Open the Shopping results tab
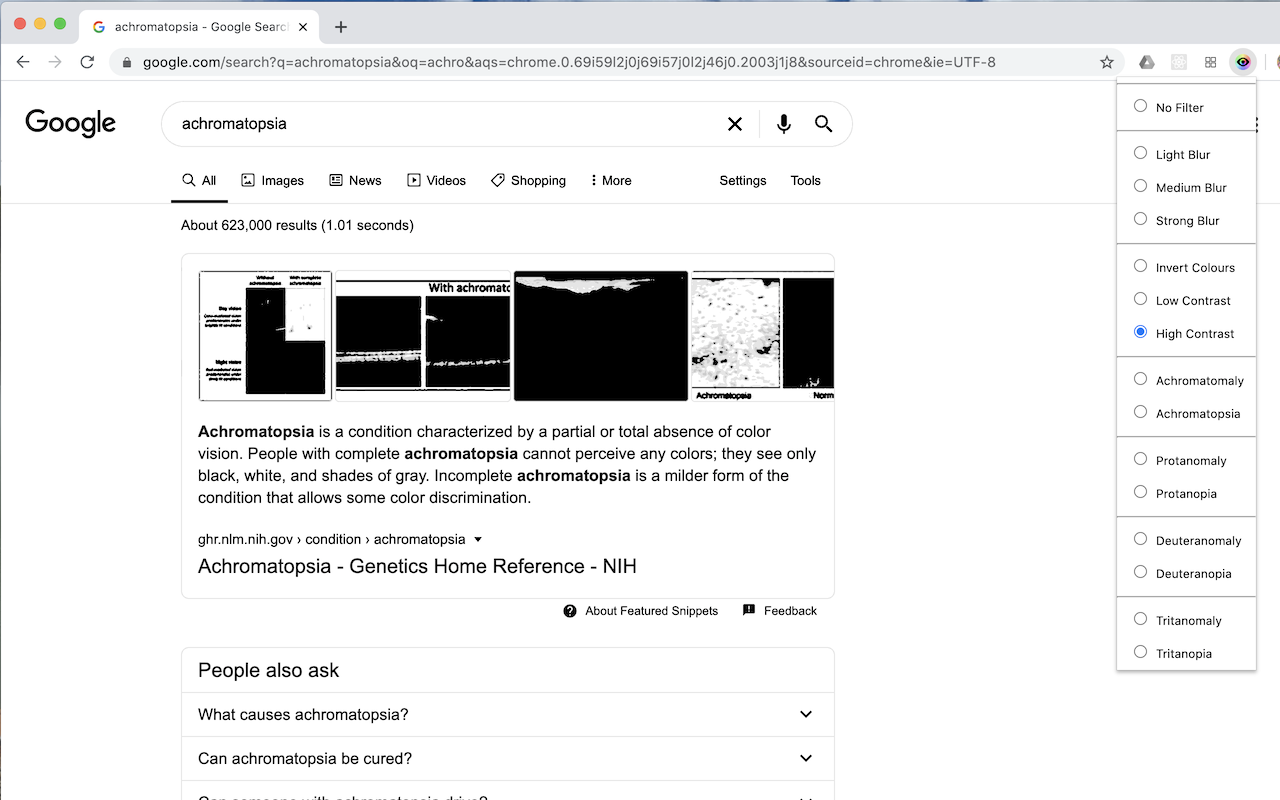Image resolution: width=1280 pixels, height=800 pixels. (528, 181)
